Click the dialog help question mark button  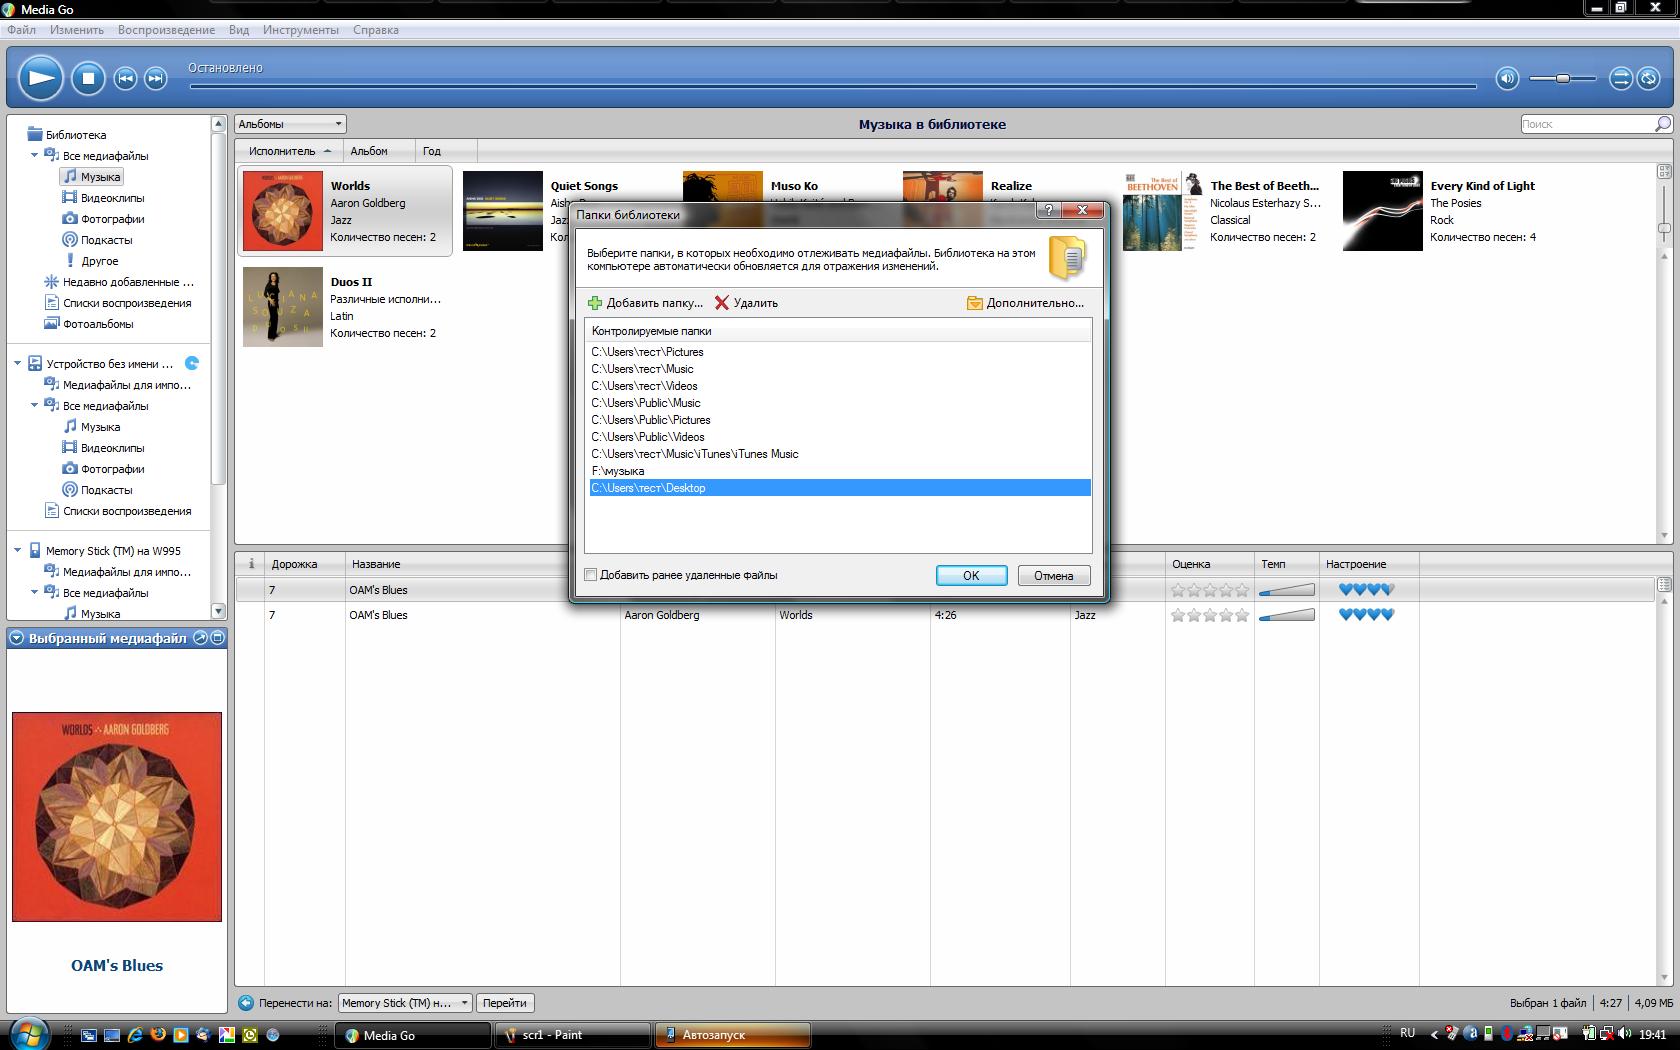tap(1048, 210)
